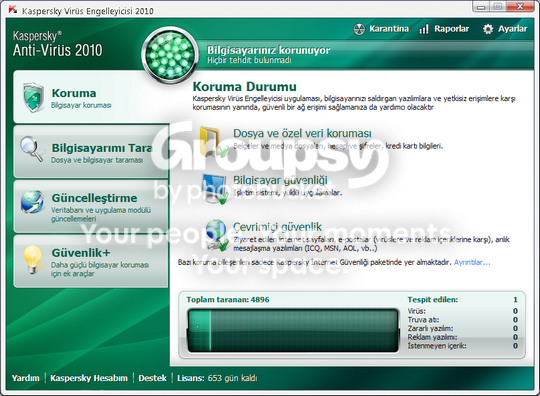
Task: Click the scan activity graph
Action: pos(293,331)
